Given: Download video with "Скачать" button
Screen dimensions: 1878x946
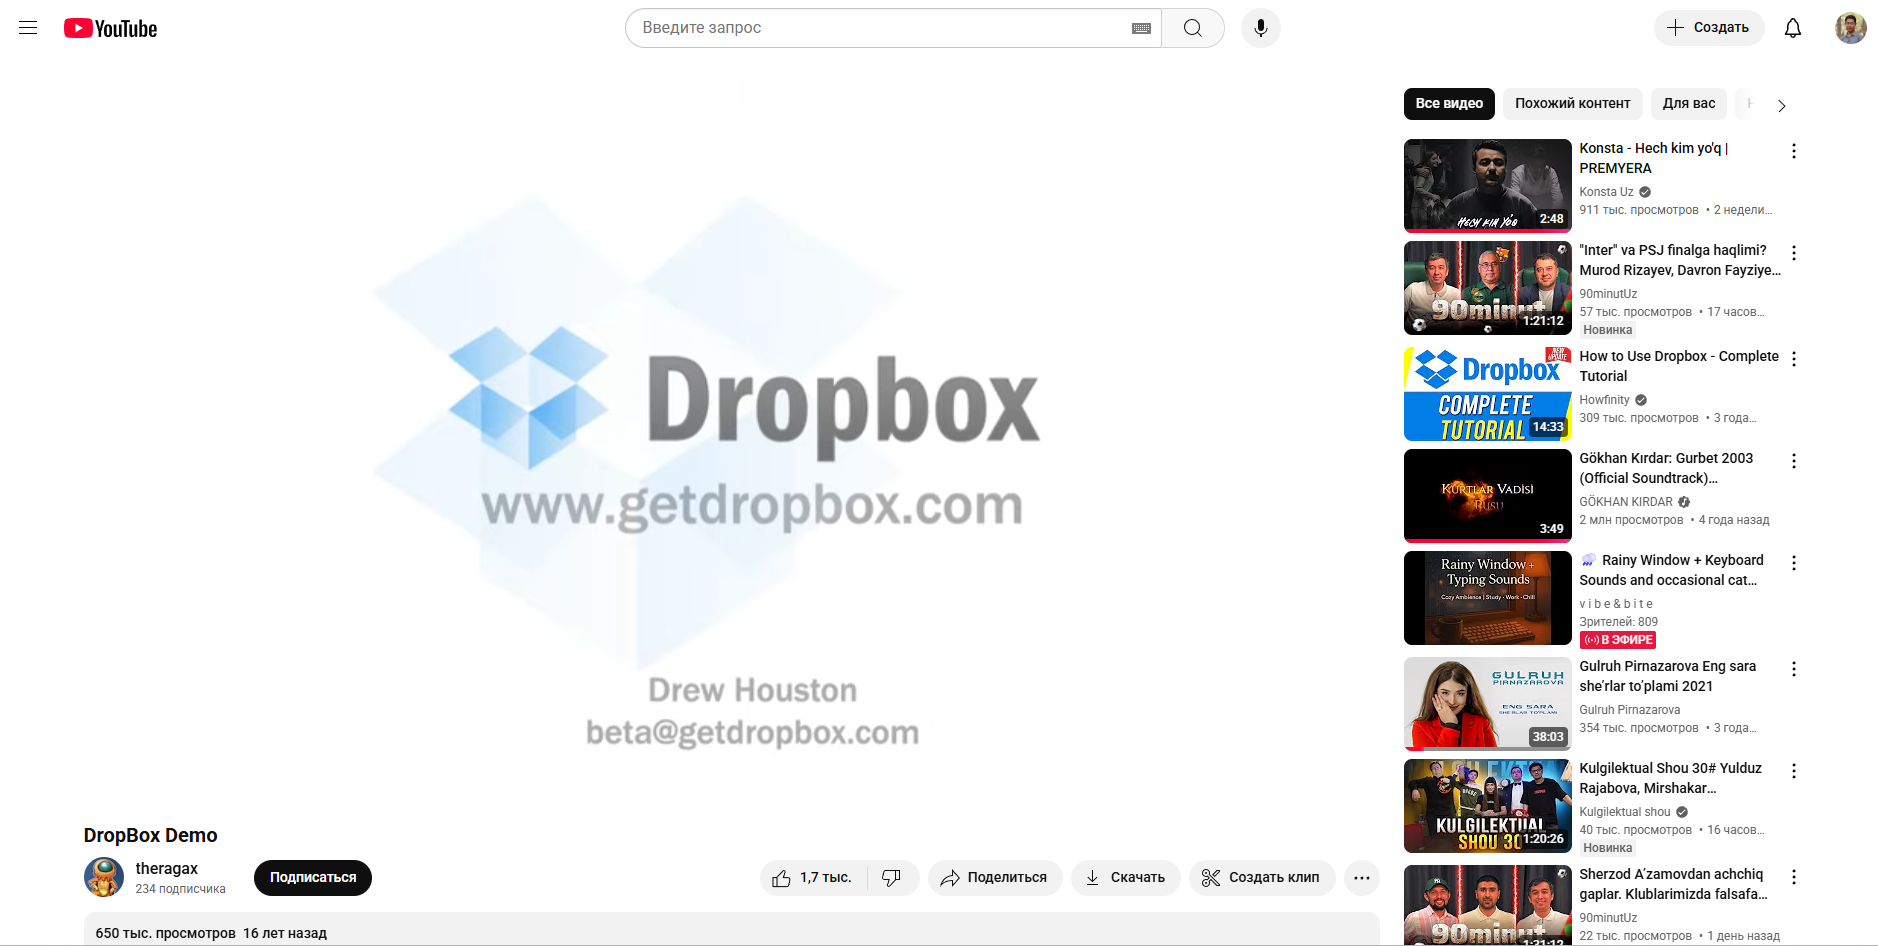Looking at the screenshot, I should (1126, 878).
